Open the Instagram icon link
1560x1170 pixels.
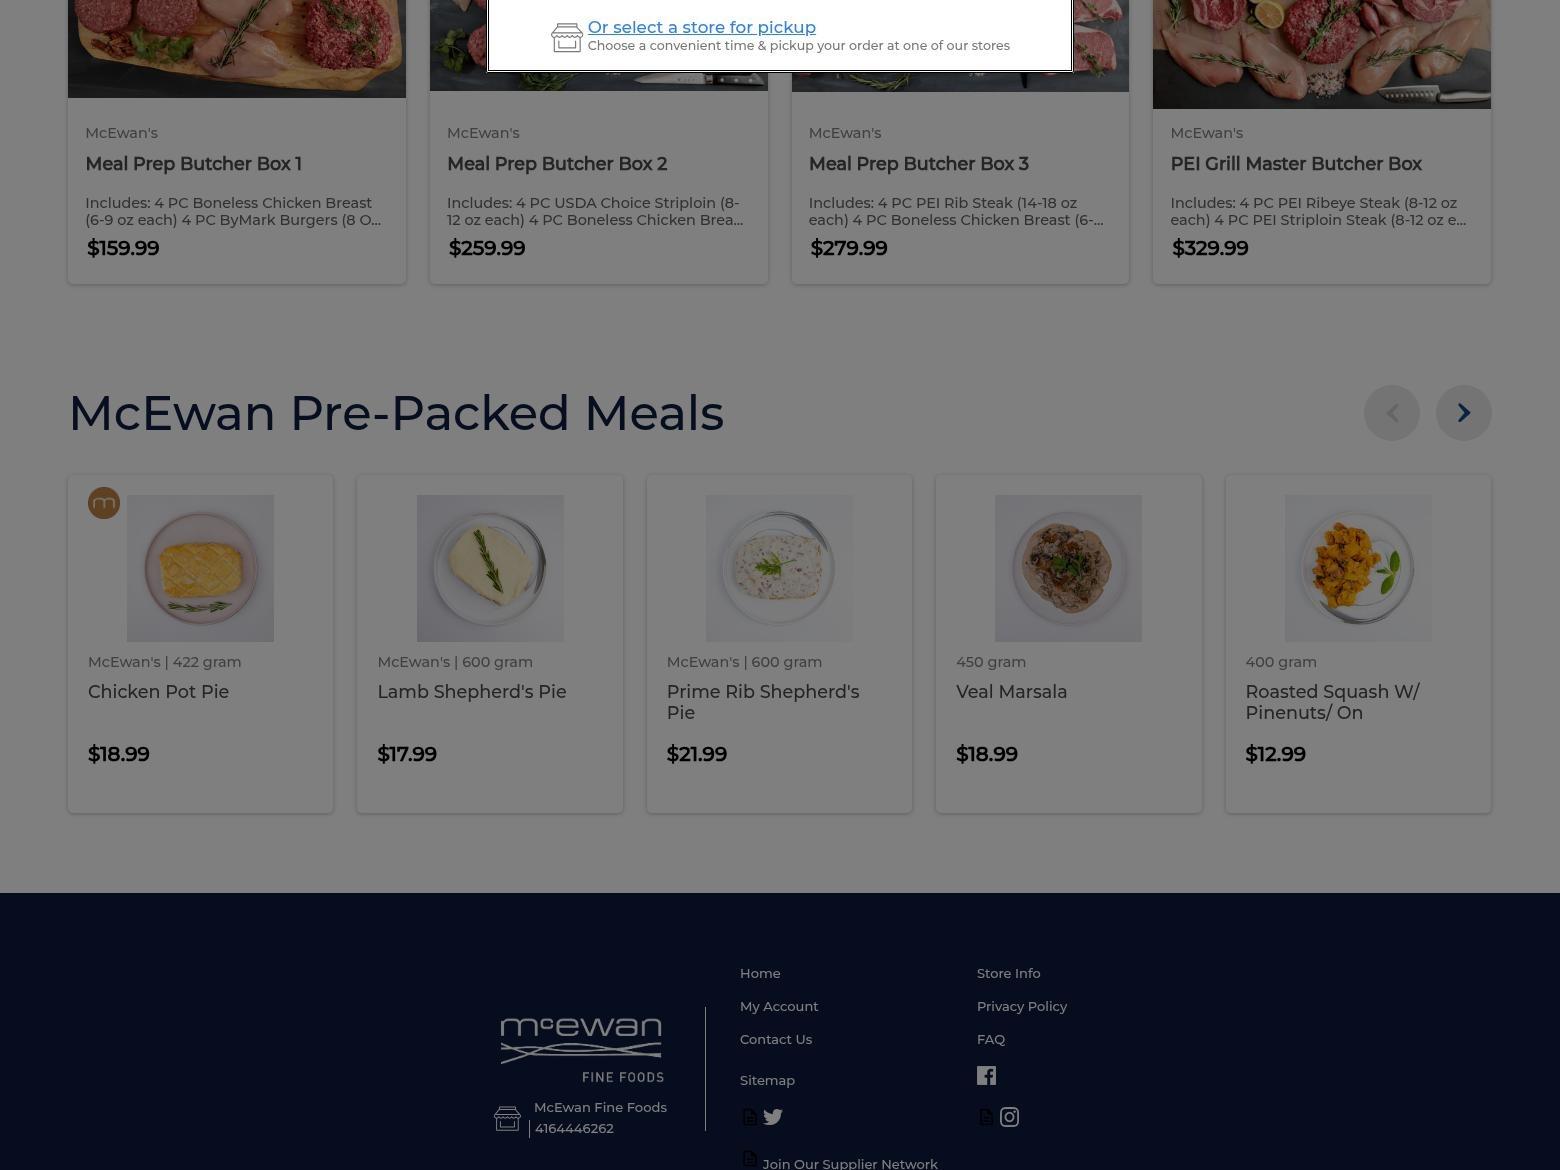click(1009, 1117)
